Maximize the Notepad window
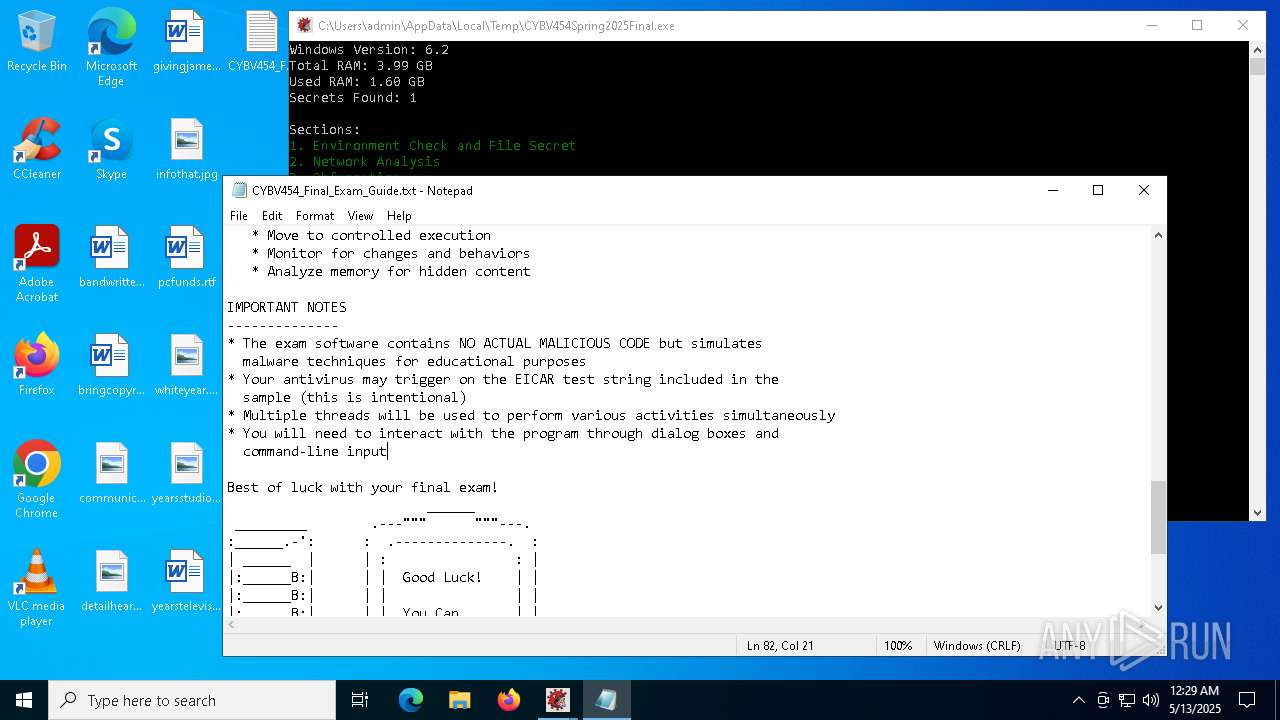 point(1097,190)
